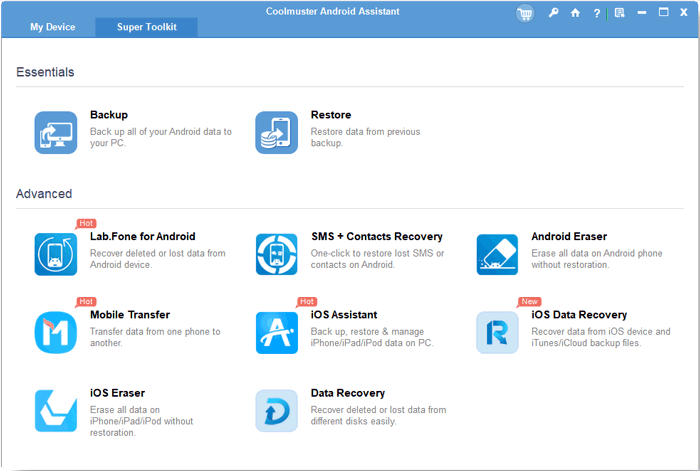Select the Android Eraser icon
This screenshot has width=700, height=471.
pos(497,254)
